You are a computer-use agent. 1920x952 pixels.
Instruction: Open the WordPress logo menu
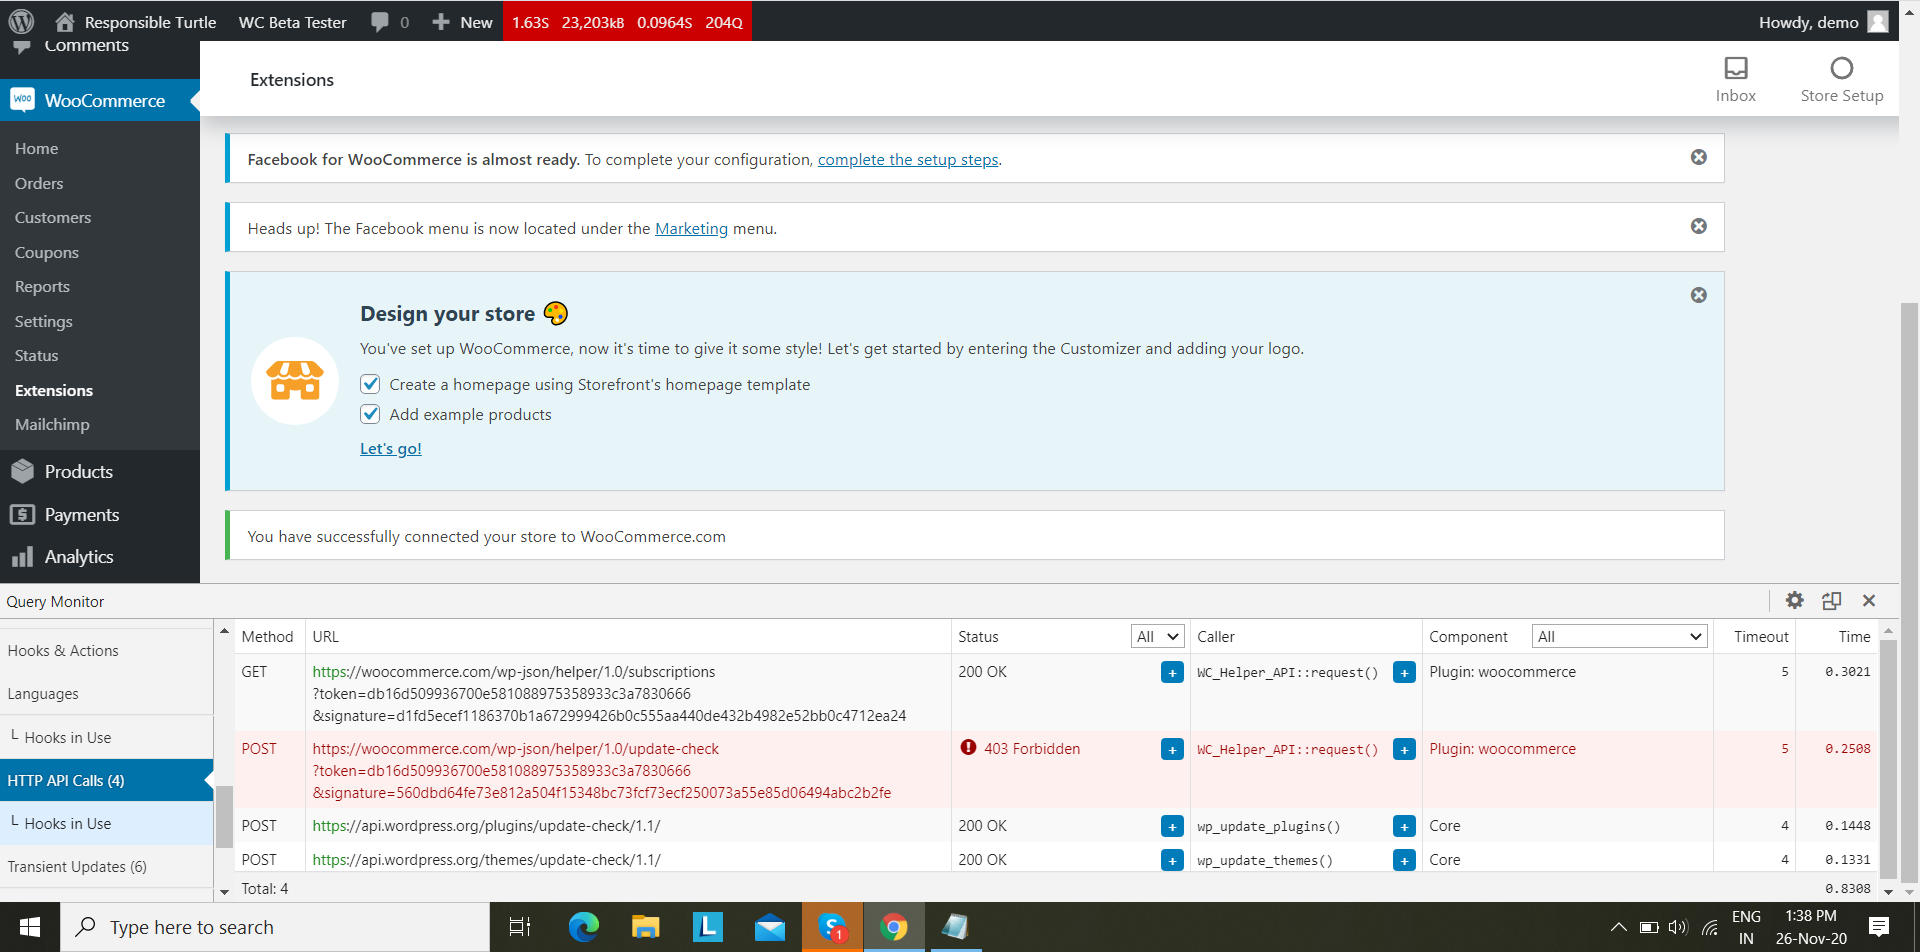21,21
